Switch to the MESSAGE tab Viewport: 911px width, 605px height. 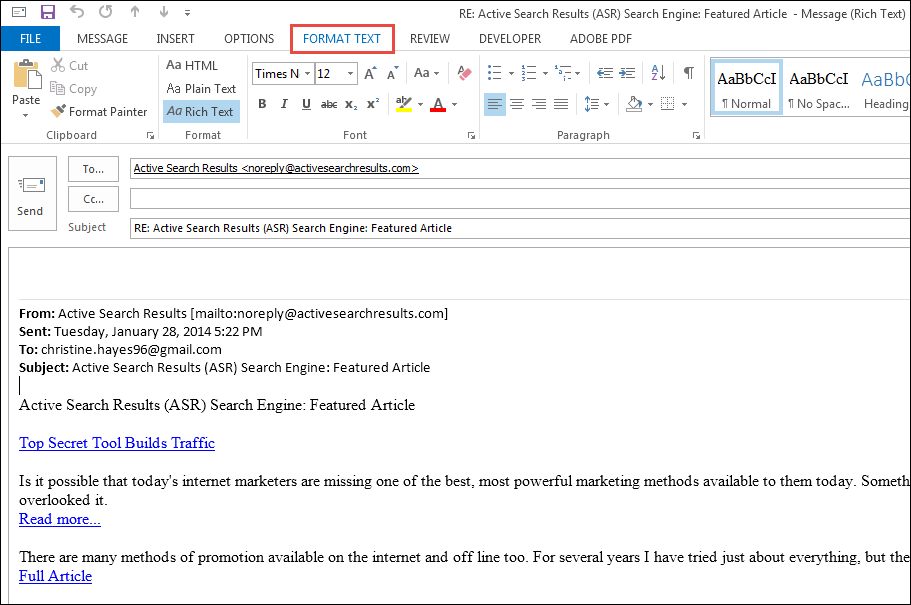click(x=102, y=39)
